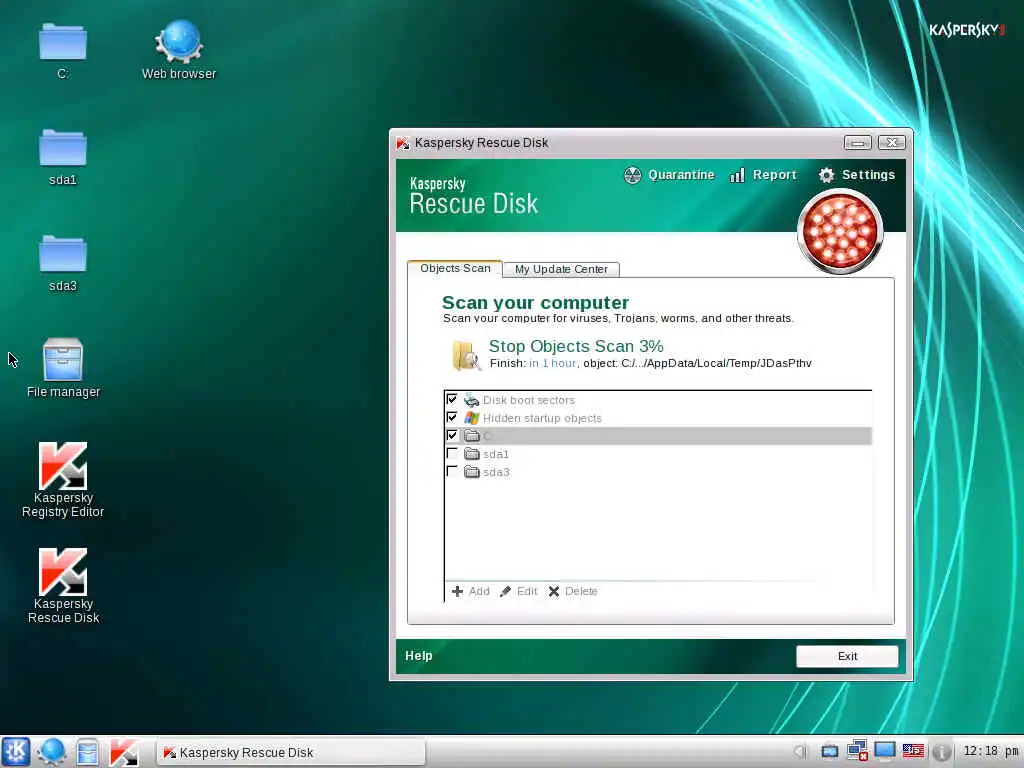
Task: Check the sda3 scan checkbox
Action: click(x=452, y=471)
